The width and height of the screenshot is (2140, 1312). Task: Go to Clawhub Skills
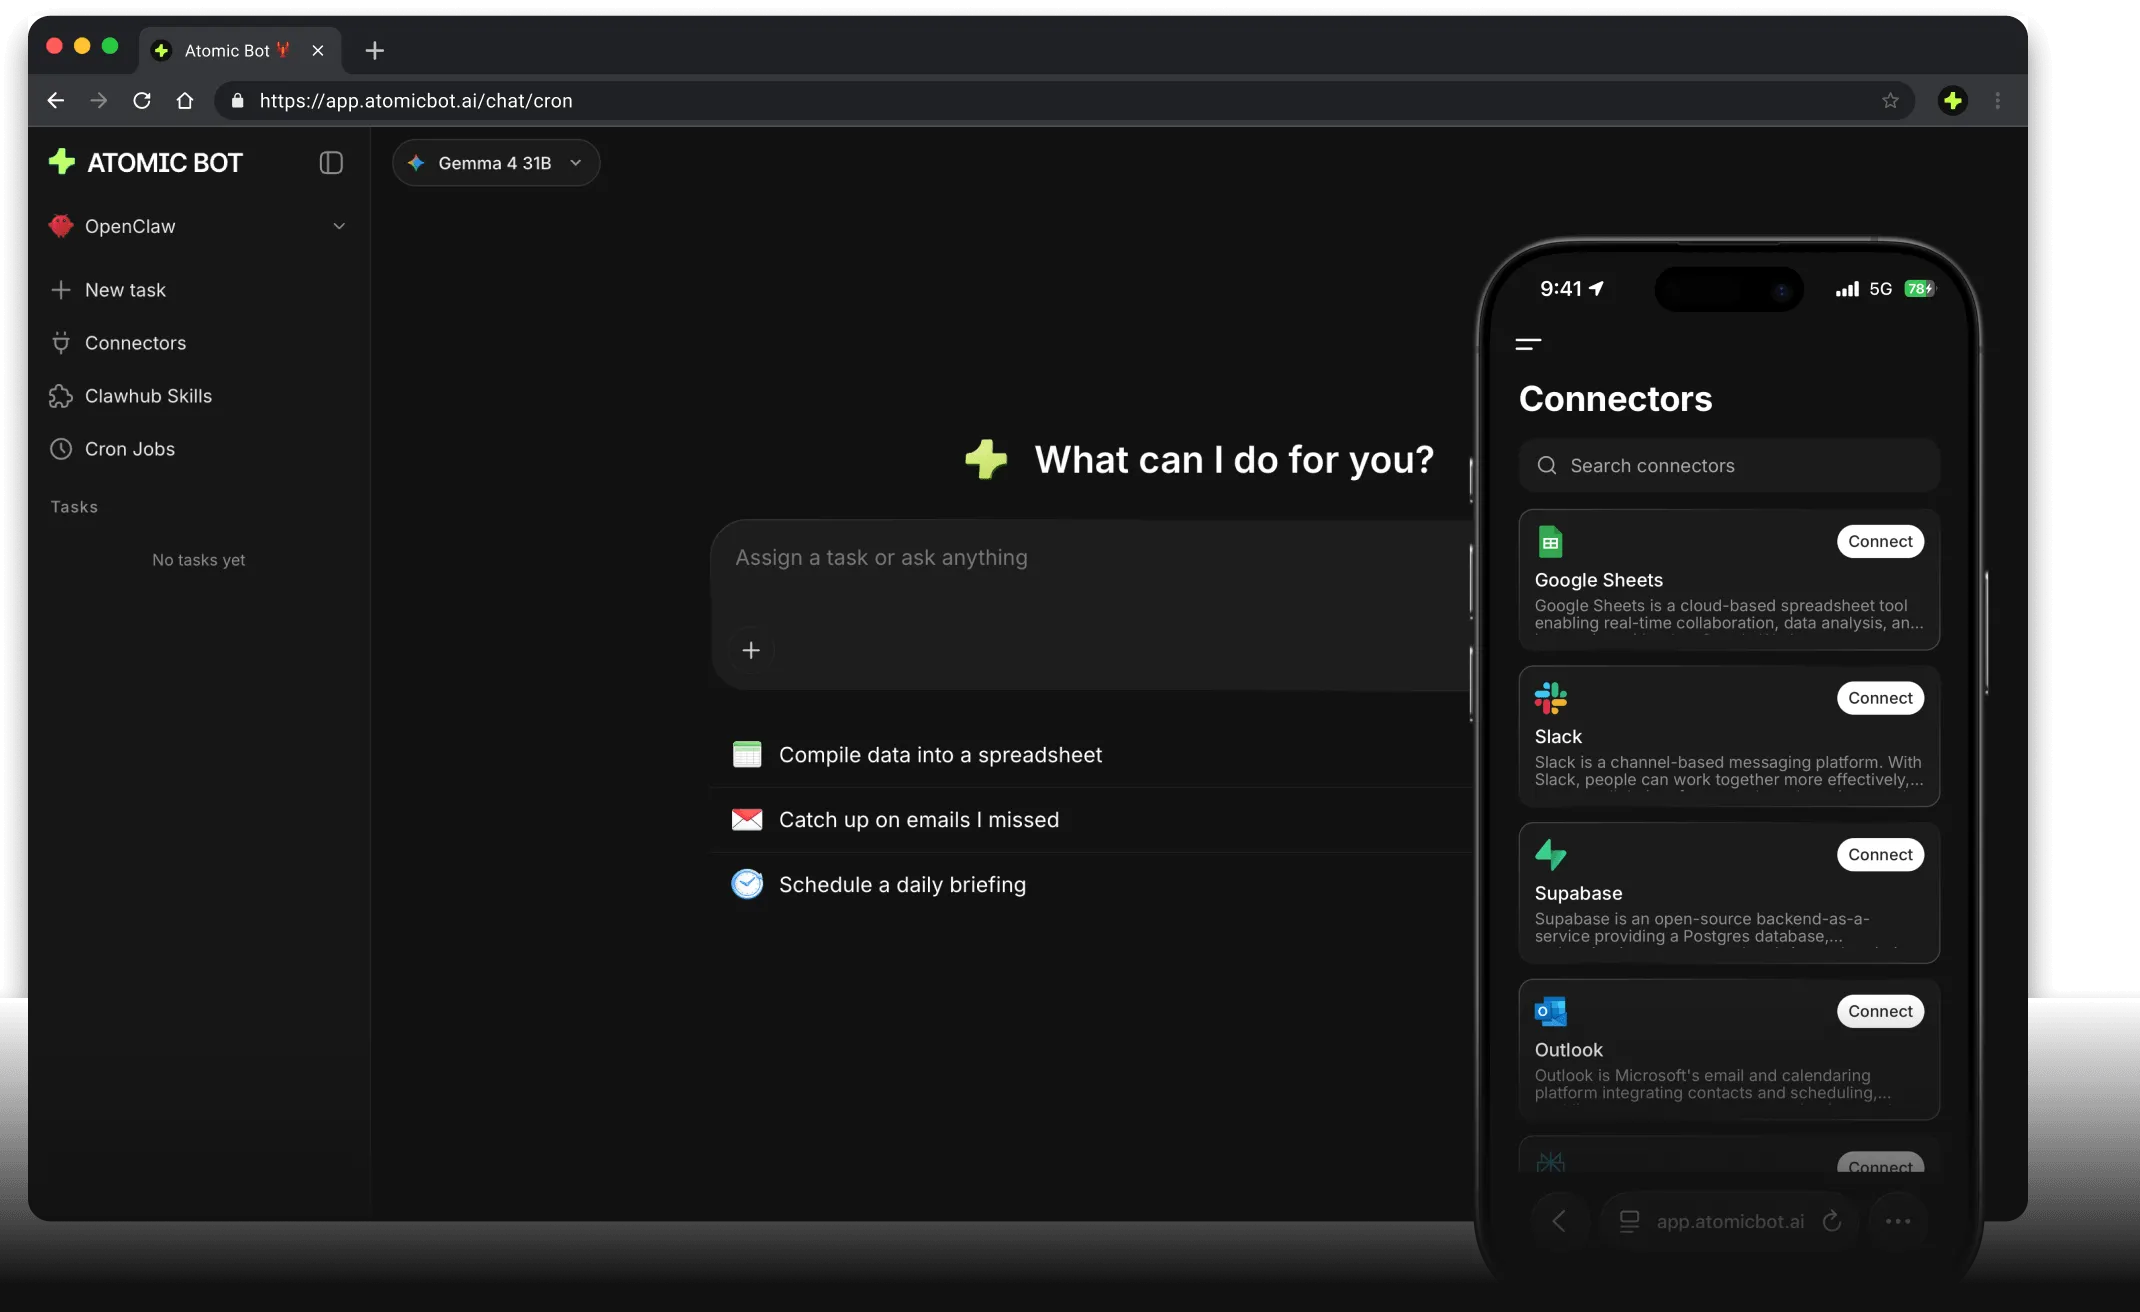(148, 396)
